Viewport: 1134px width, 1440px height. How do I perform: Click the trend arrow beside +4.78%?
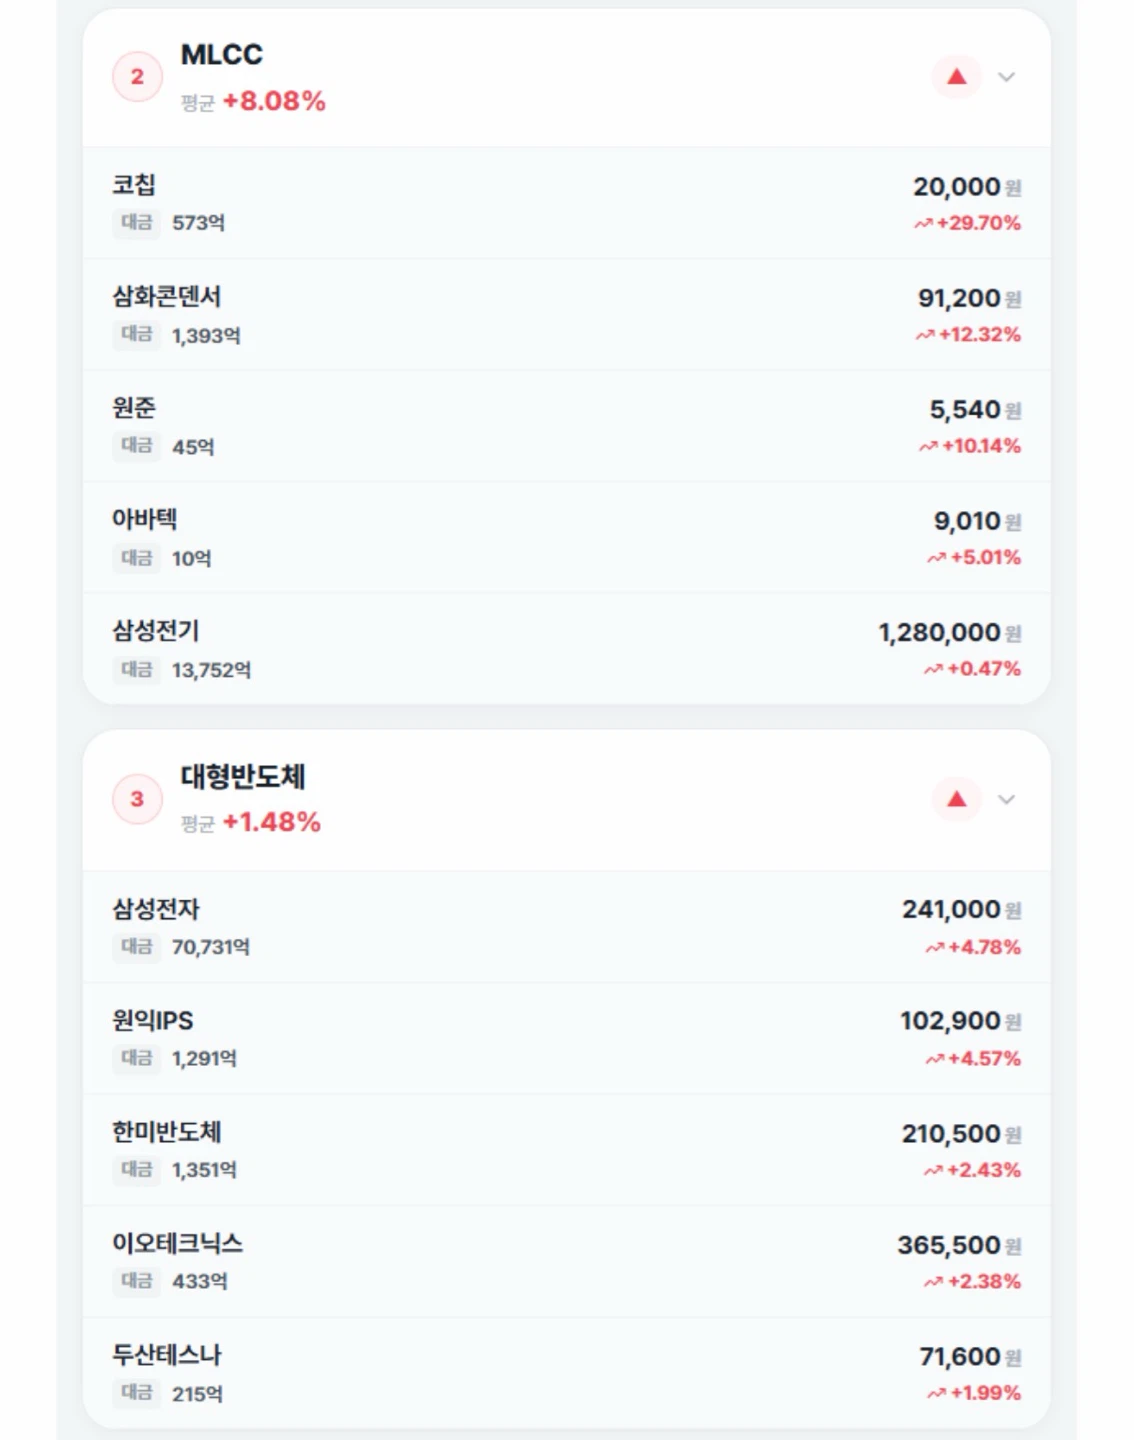pos(934,948)
